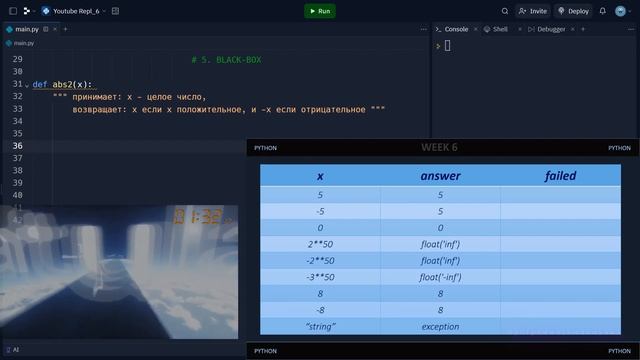Add a new tab in the console pane

tap(583, 29)
